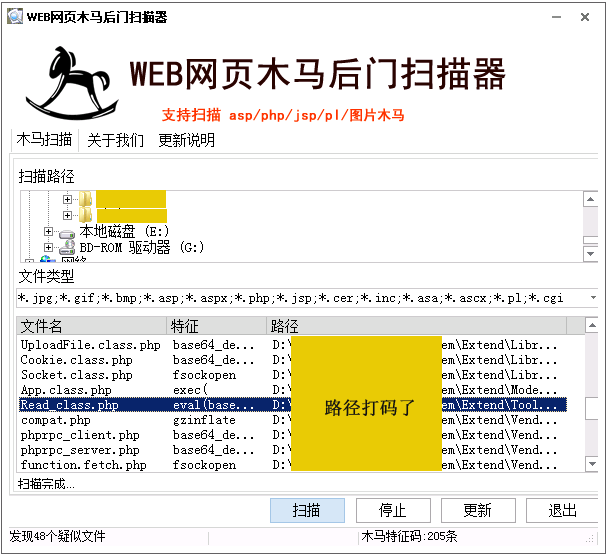
Task: Click the 本地磁盘 (E:) tree label
Action: point(124,232)
